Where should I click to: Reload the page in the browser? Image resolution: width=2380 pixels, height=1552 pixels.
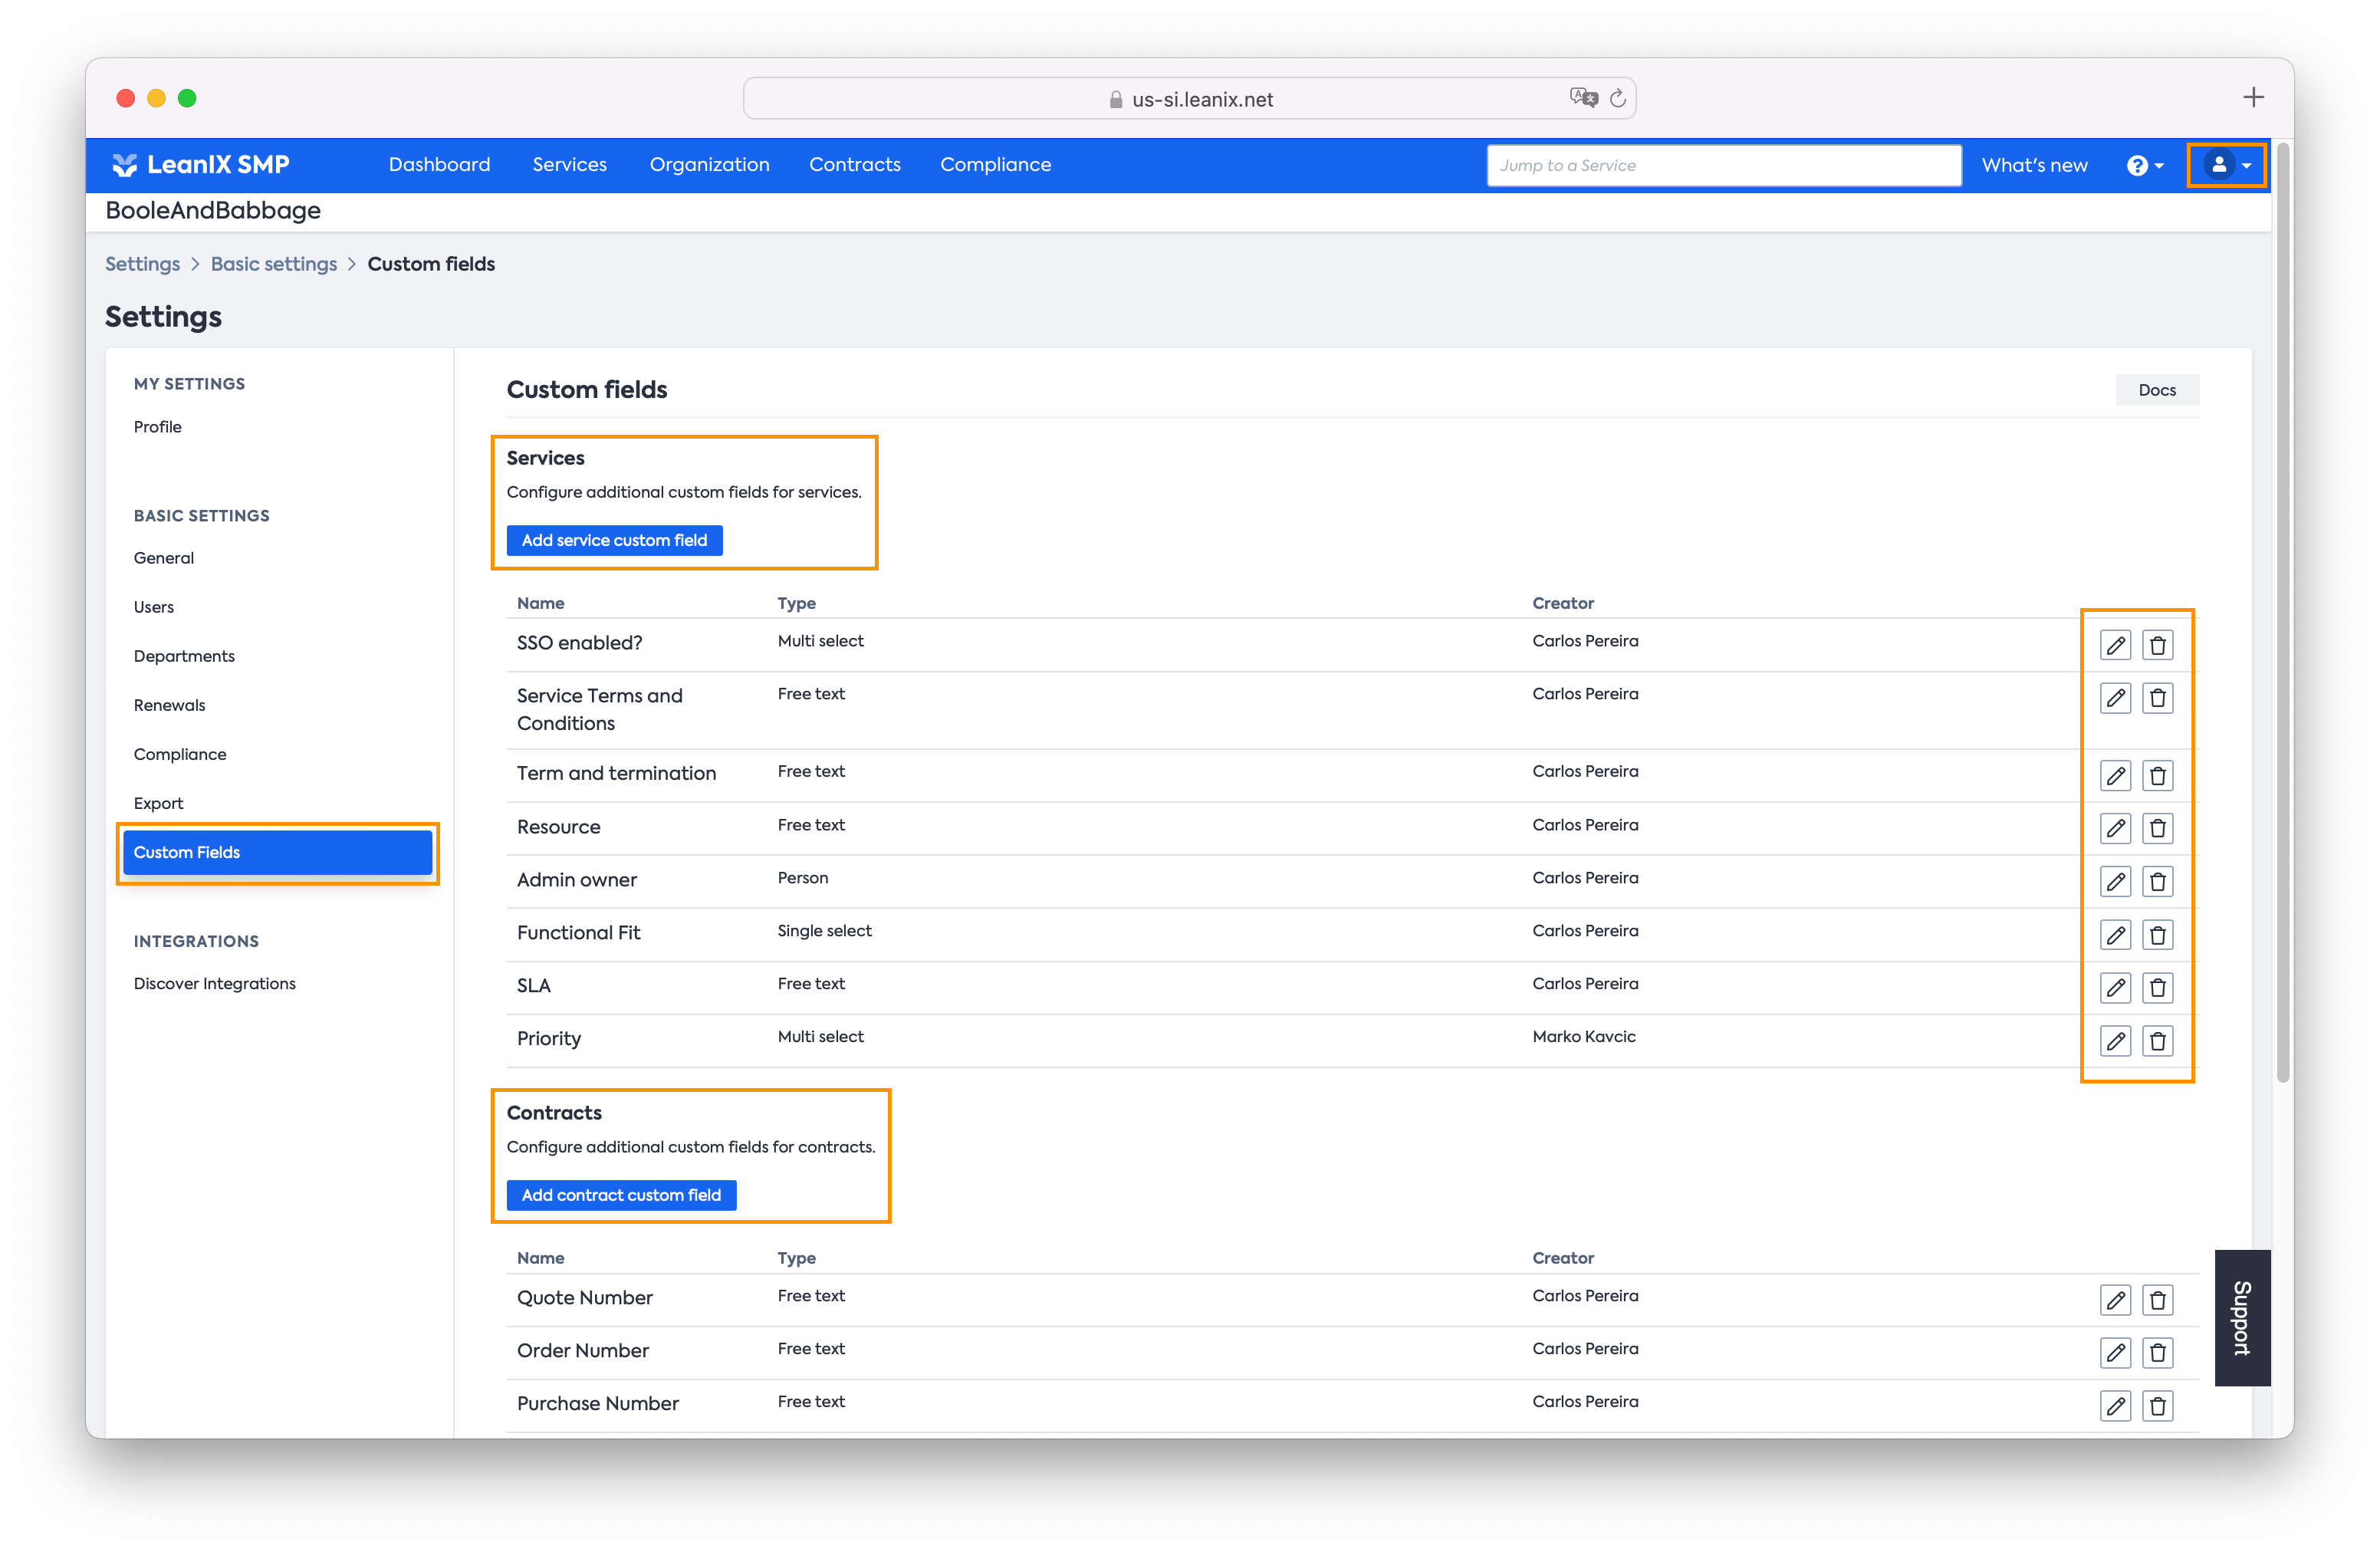click(1617, 98)
